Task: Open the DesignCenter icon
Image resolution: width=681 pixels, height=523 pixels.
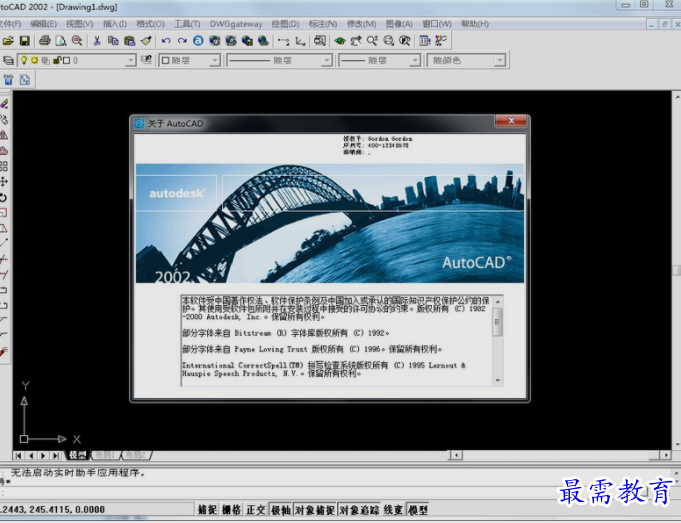Action: click(x=441, y=41)
